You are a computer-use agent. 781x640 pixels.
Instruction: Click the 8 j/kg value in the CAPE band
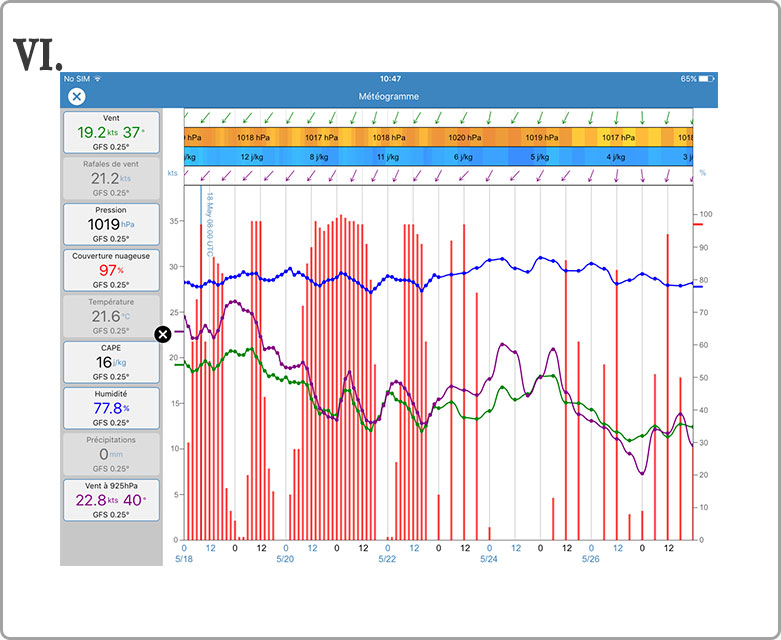(x=319, y=157)
